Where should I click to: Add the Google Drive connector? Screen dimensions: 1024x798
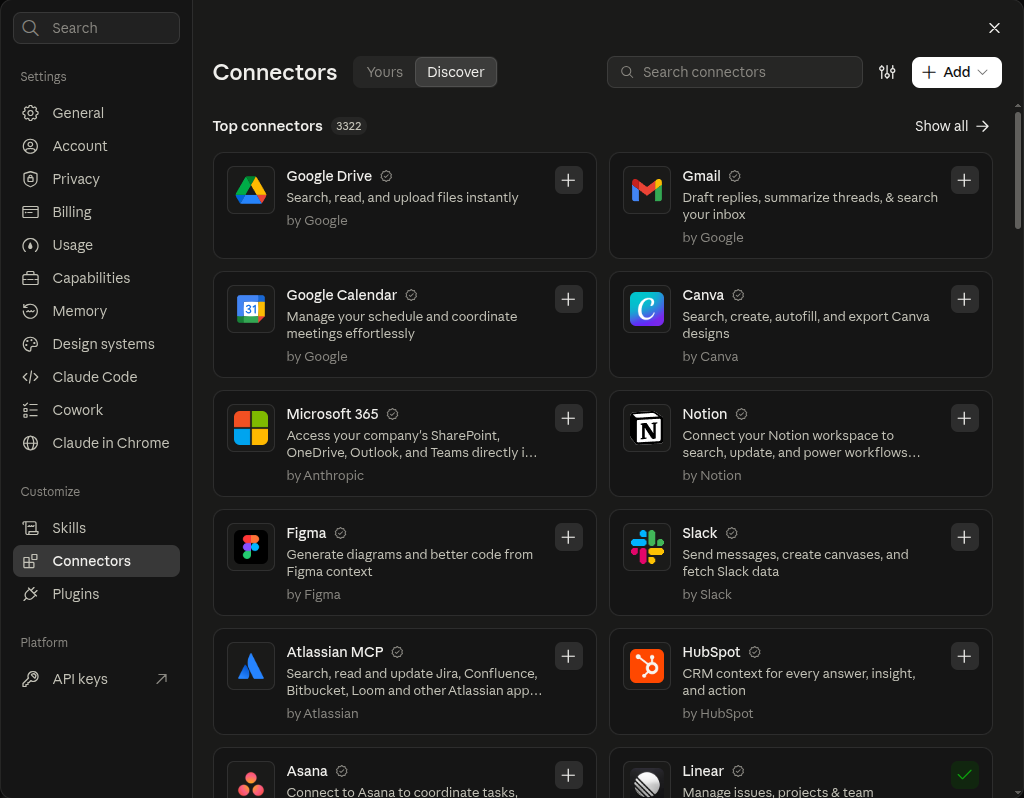point(568,180)
